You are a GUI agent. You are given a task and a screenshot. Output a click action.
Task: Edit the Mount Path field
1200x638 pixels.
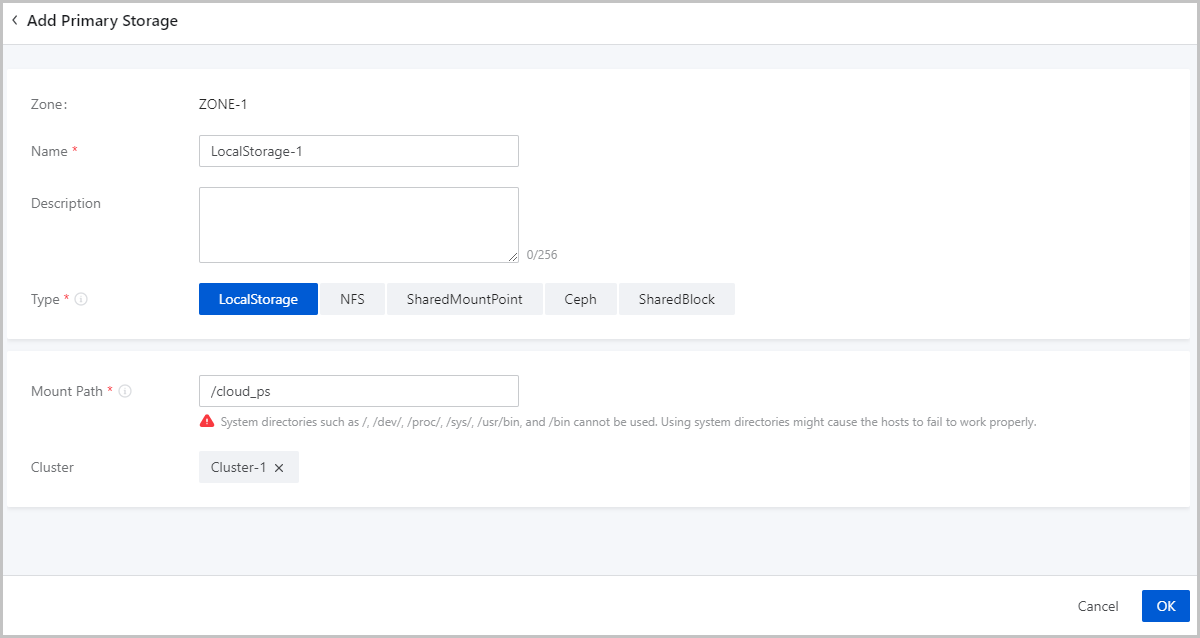click(x=359, y=391)
